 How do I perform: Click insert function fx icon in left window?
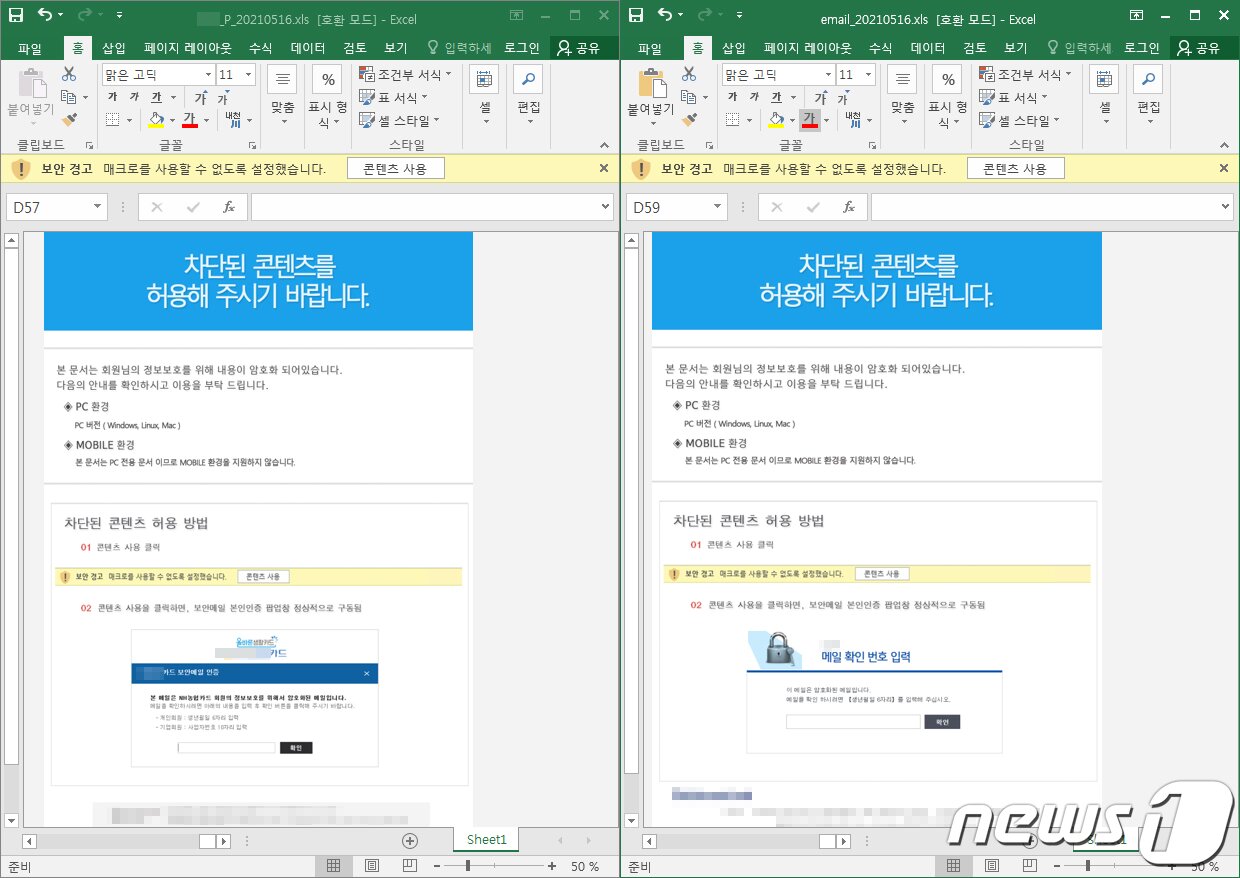(229, 207)
